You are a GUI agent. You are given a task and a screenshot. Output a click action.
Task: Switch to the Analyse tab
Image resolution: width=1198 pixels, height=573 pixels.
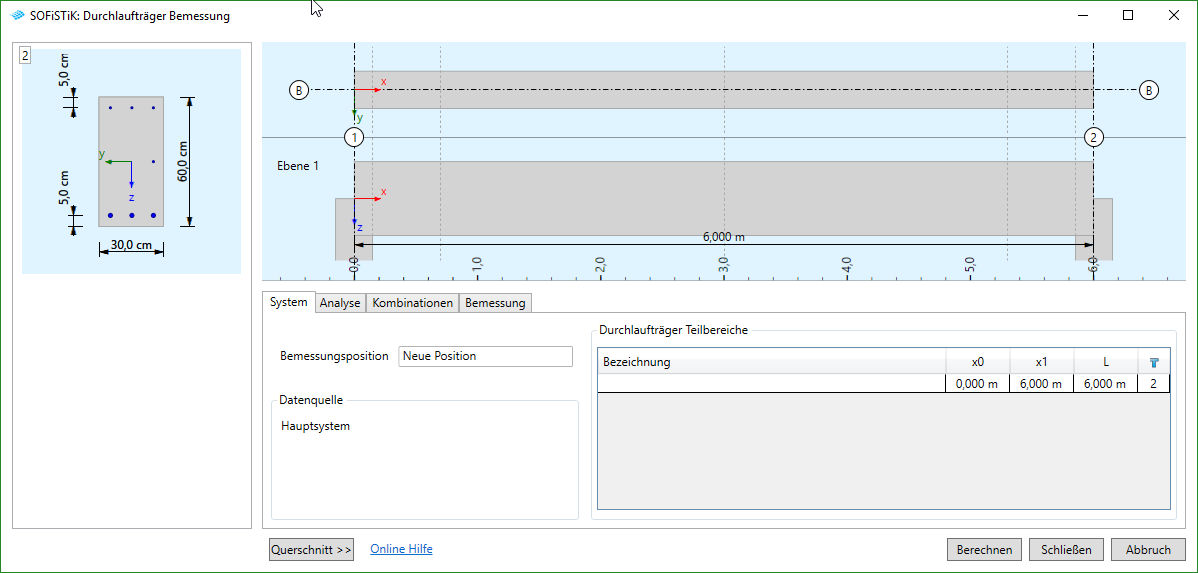click(x=340, y=303)
